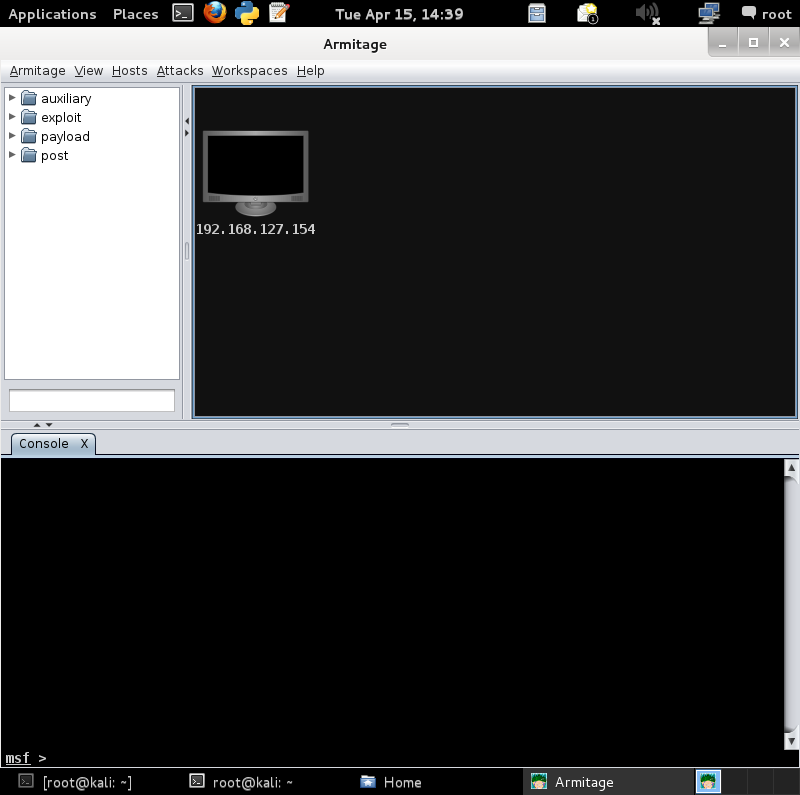
Task: Expand the auxiliary module folder
Action: click(x=12, y=98)
